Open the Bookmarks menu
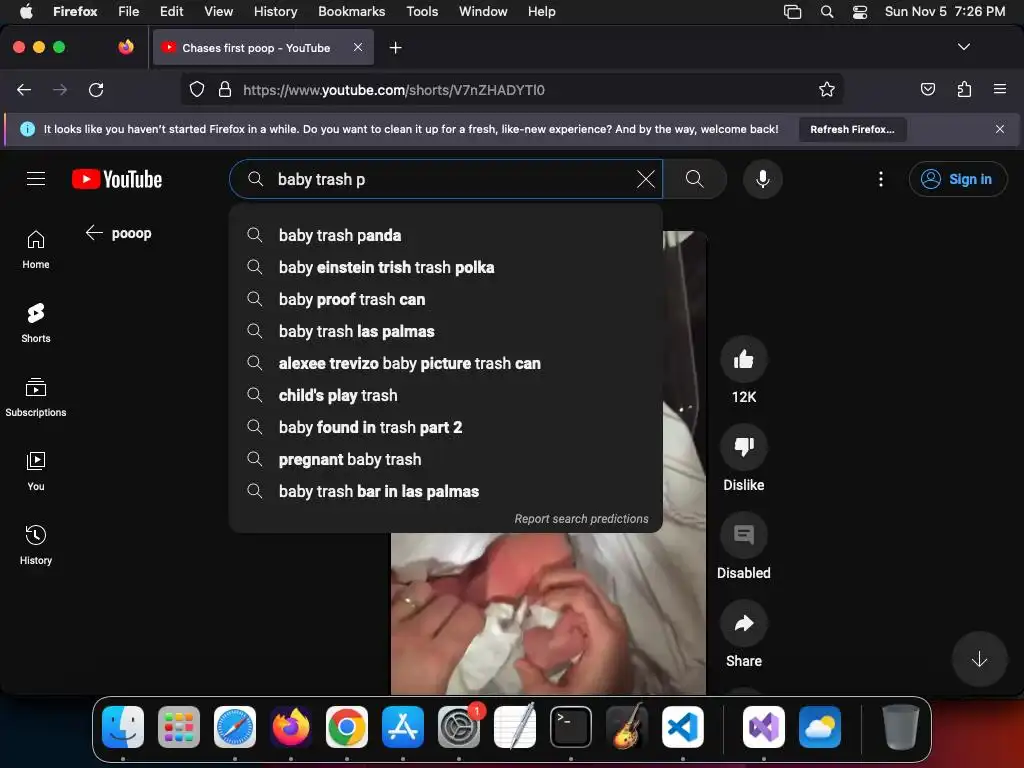This screenshot has width=1024, height=768. (x=351, y=11)
